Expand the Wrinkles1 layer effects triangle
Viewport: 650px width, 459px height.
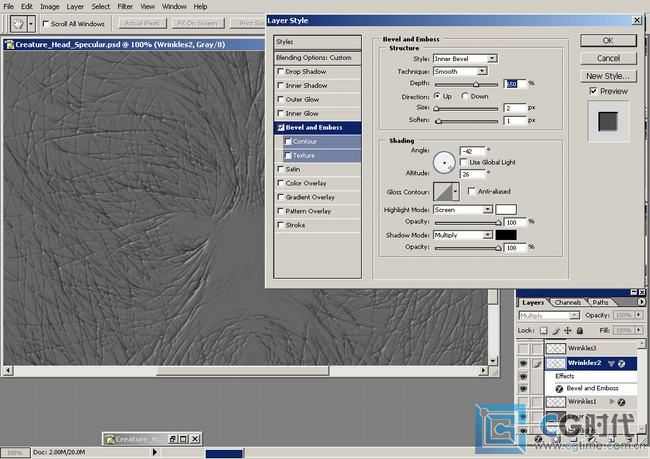[x=612, y=402]
